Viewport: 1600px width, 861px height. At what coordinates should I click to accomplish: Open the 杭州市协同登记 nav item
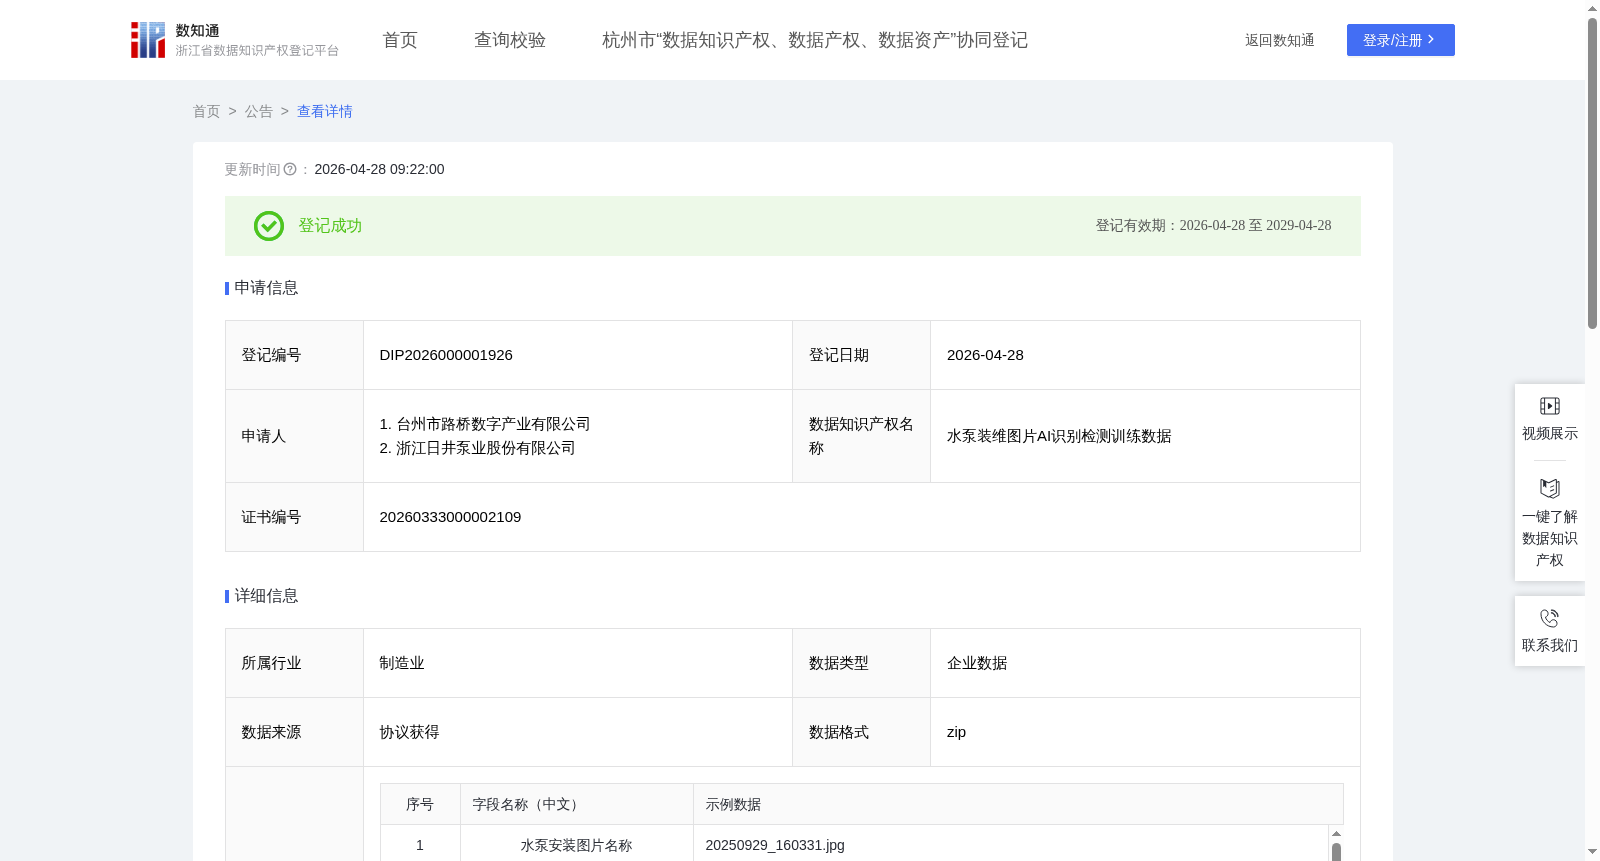pyautogui.click(x=815, y=40)
